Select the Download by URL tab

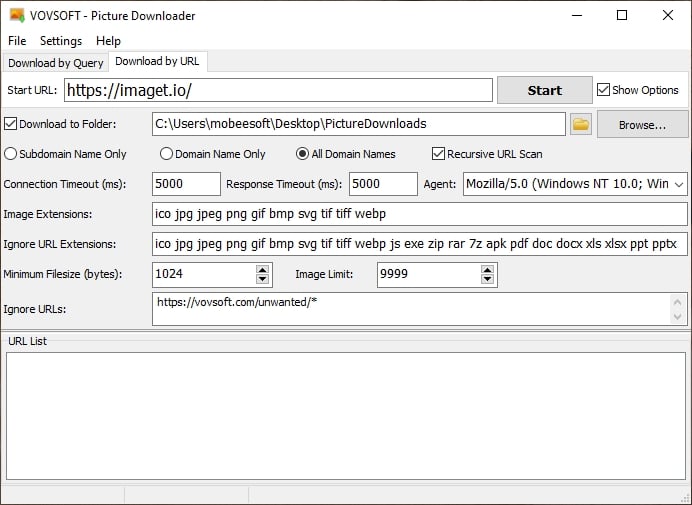click(x=157, y=61)
